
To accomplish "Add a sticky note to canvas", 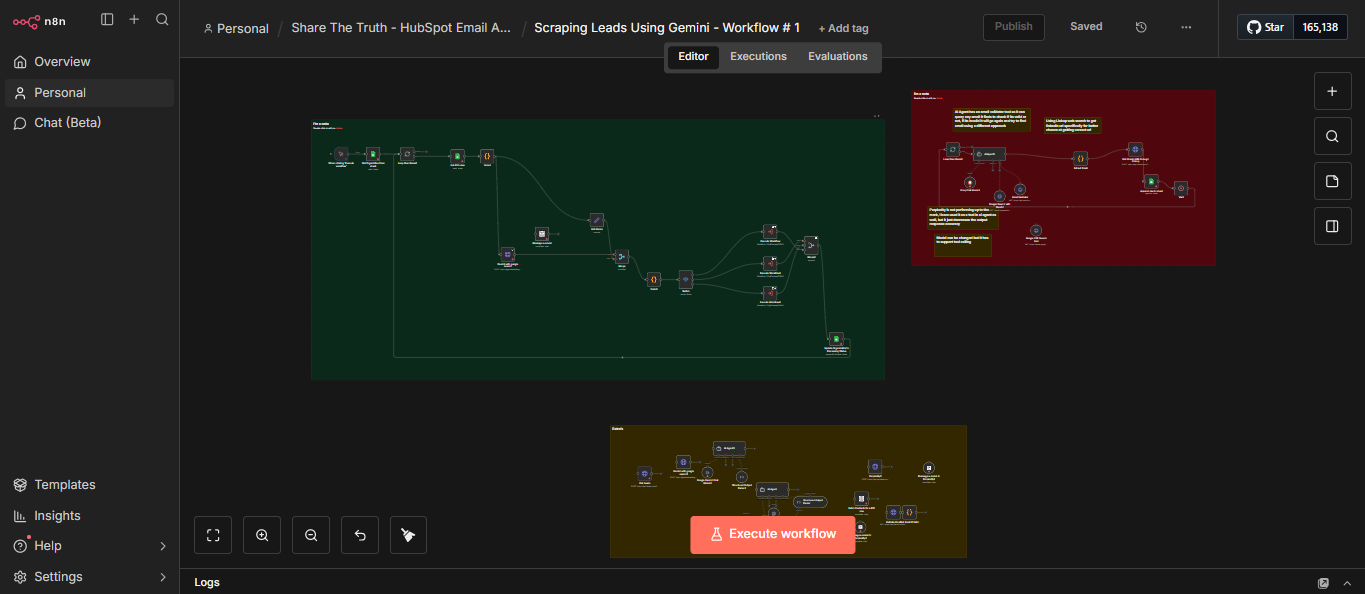I will coord(1331,181).
